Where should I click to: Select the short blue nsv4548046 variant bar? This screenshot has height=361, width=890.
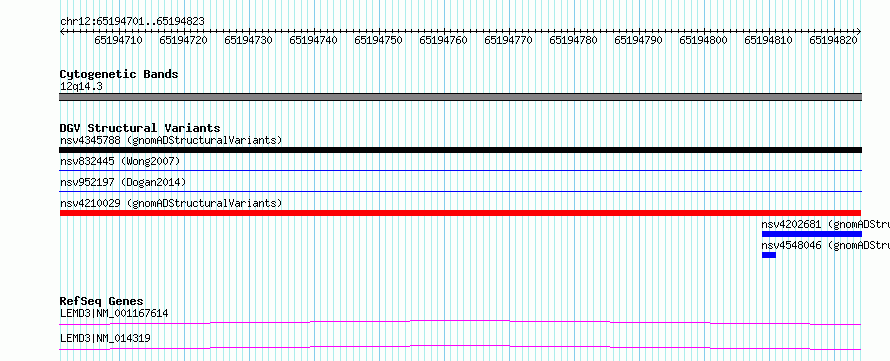pos(769,255)
